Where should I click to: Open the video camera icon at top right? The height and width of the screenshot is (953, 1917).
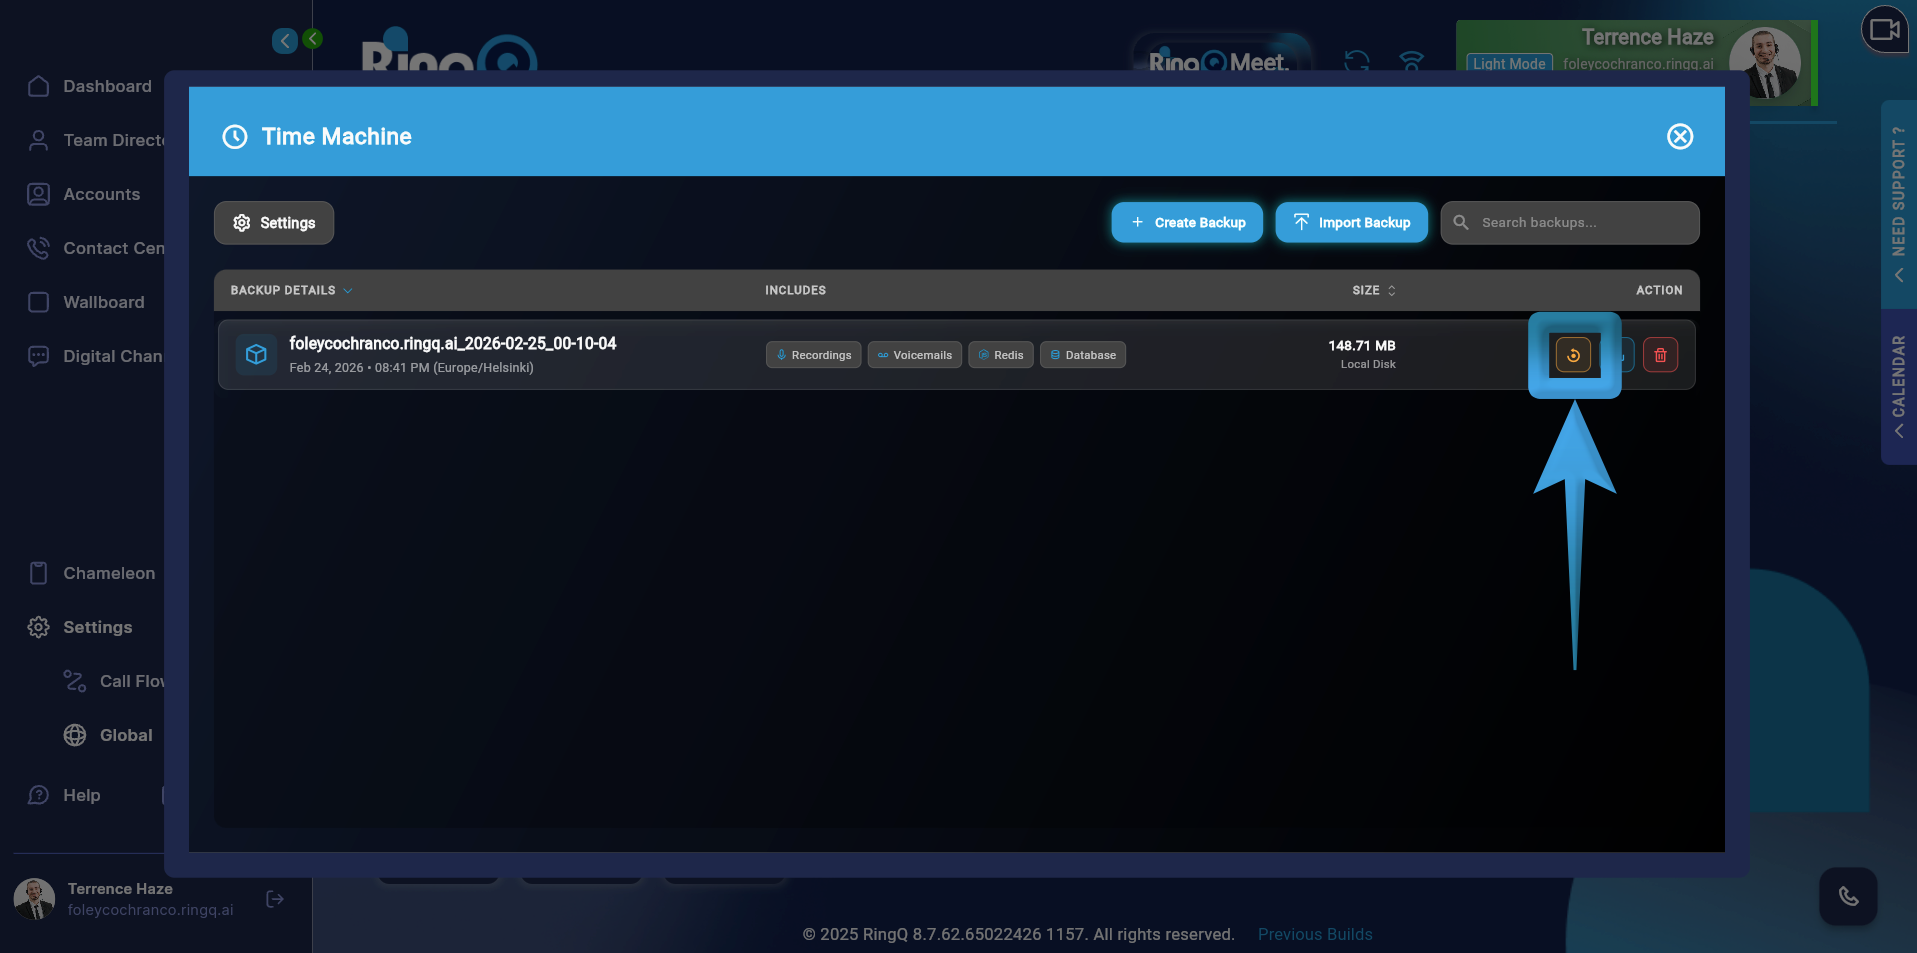[x=1884, y=30]
